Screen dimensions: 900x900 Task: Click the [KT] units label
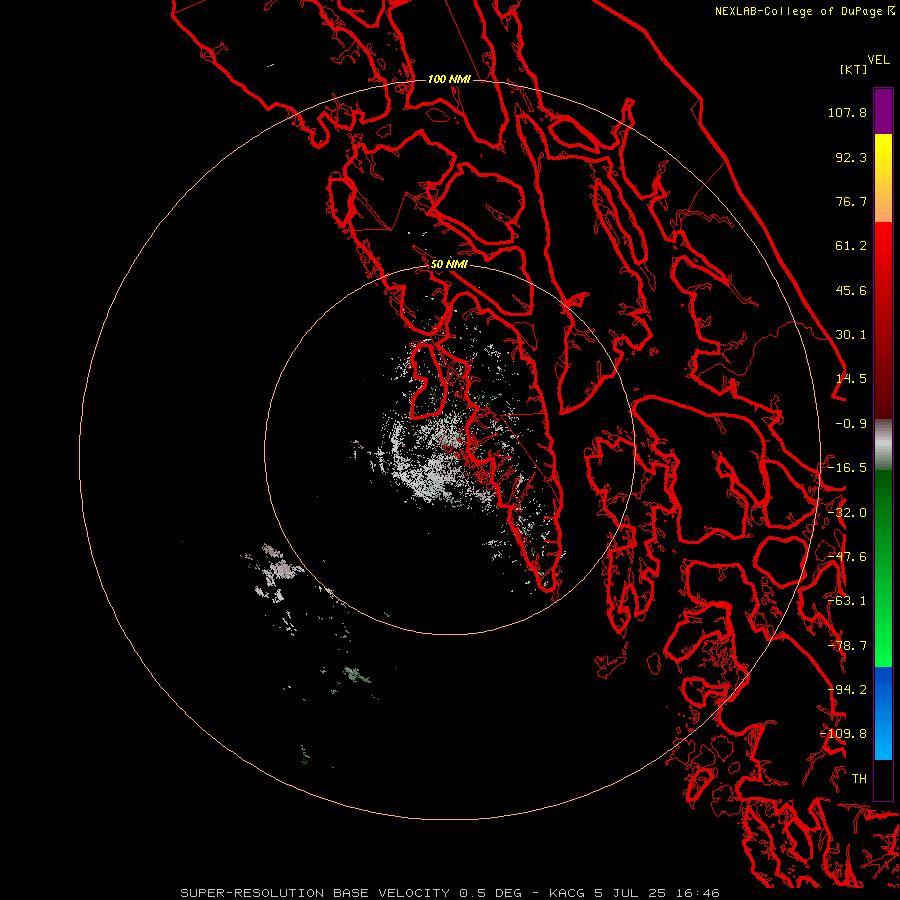854,69
